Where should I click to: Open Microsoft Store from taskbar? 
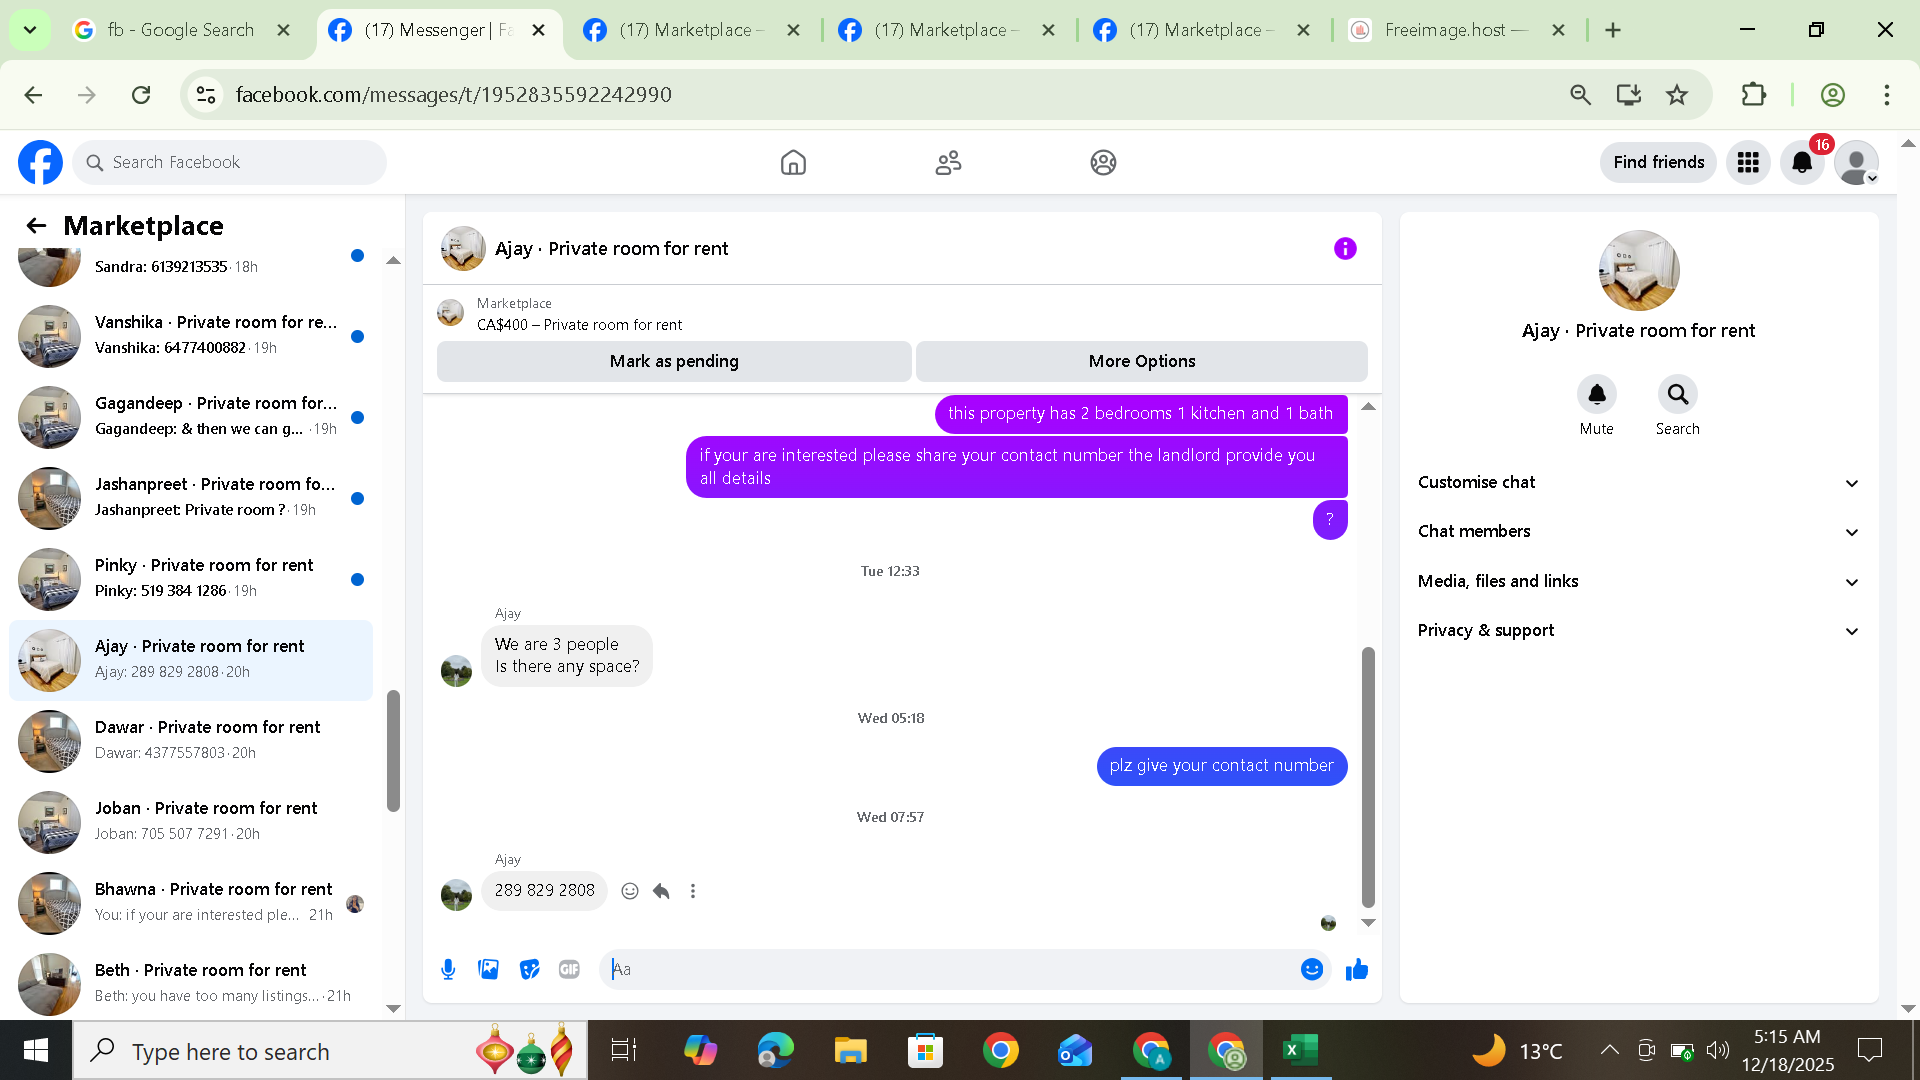tap(925, 1051)
